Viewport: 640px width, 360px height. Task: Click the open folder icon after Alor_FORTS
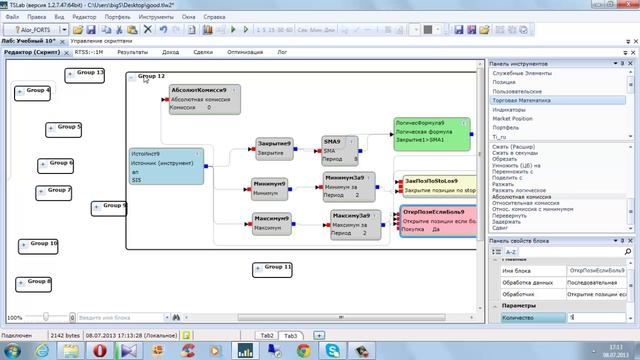(x=78, y=30)
